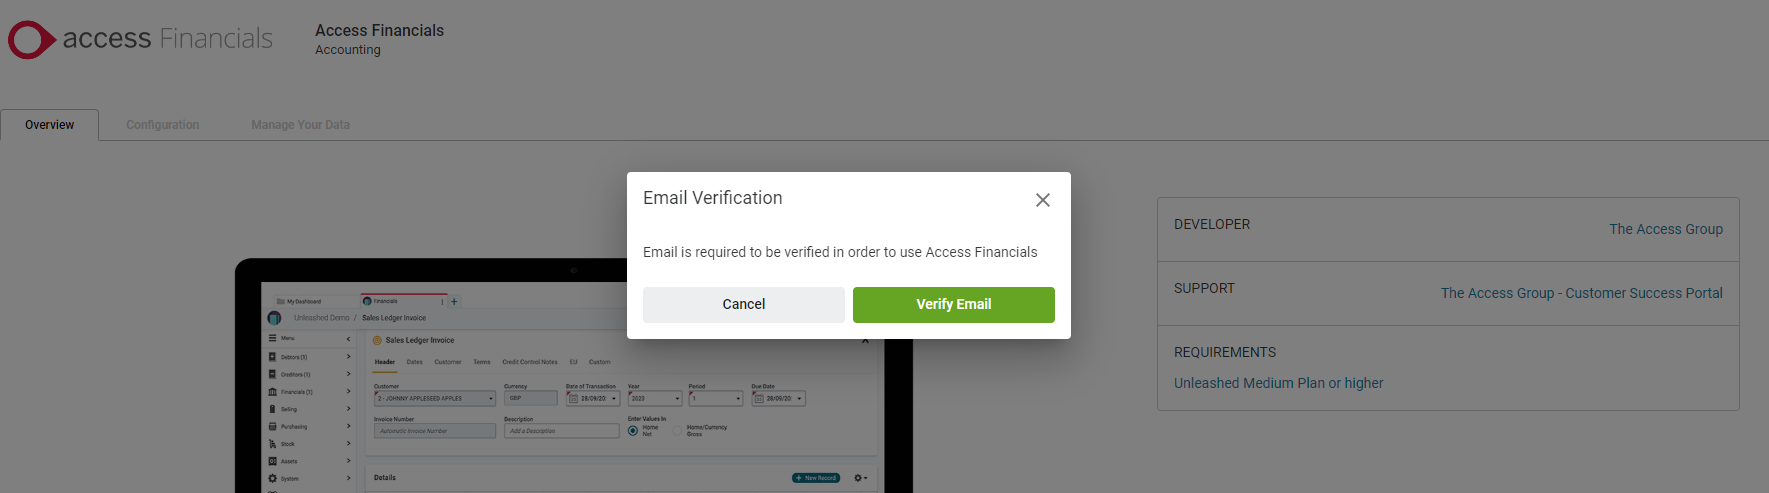
Task: Click the Verify Email button
Action: click(x=953, y=305)
